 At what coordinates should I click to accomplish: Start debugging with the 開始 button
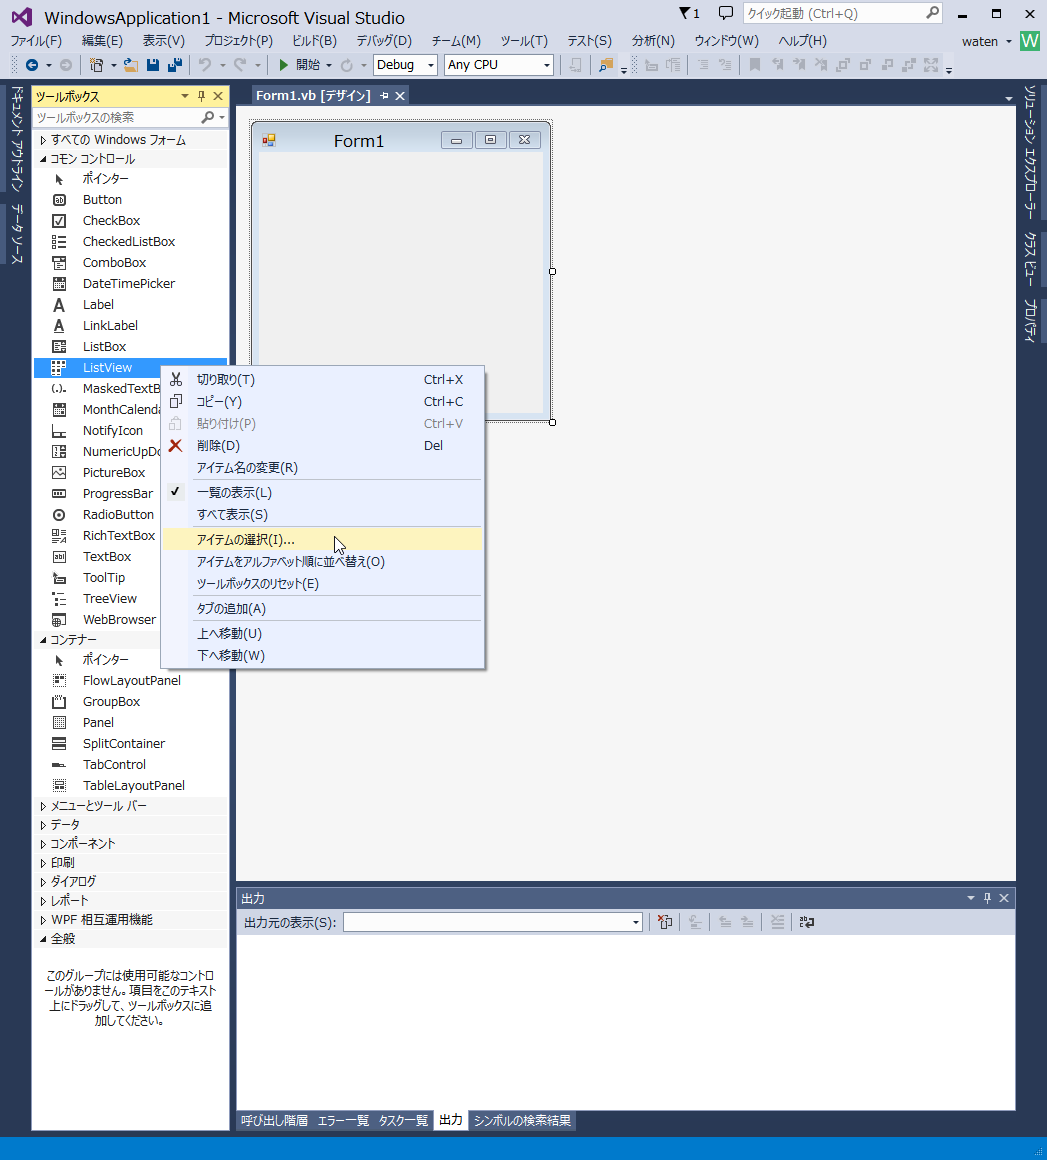point(300,65)
